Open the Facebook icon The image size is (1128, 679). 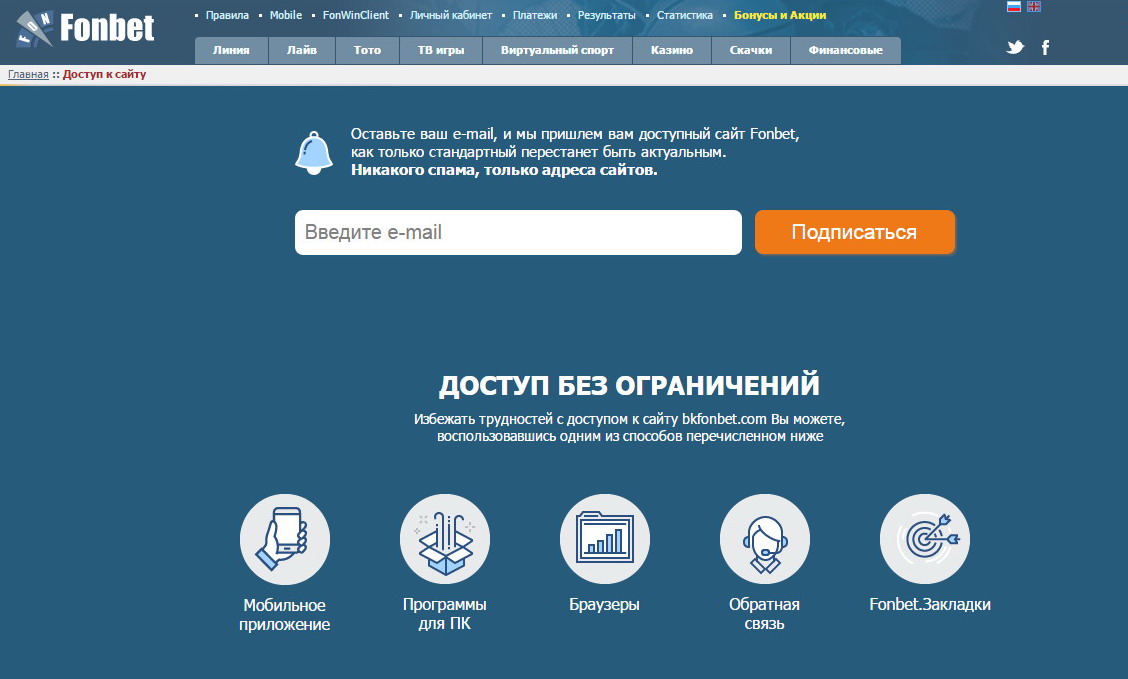tap(1045, 47)
